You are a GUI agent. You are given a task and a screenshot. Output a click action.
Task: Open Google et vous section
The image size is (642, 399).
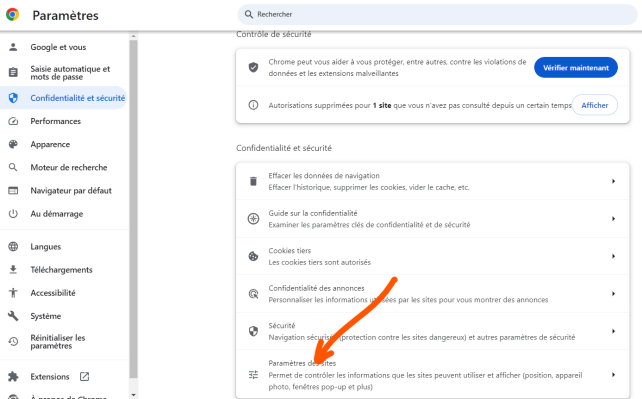coord(58,47)
